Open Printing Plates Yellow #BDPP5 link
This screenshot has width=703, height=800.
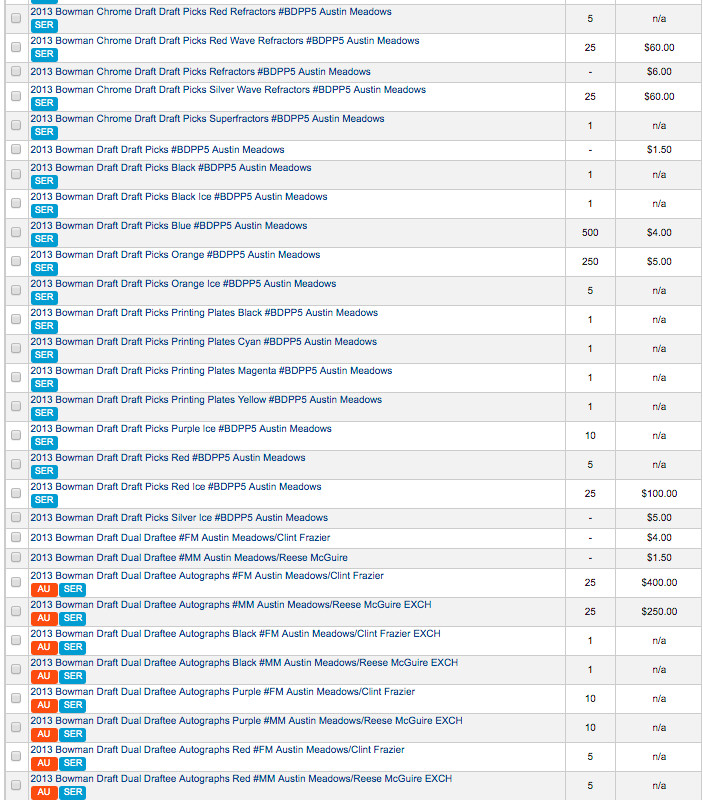pyautogui.click(x=206, y=400)
